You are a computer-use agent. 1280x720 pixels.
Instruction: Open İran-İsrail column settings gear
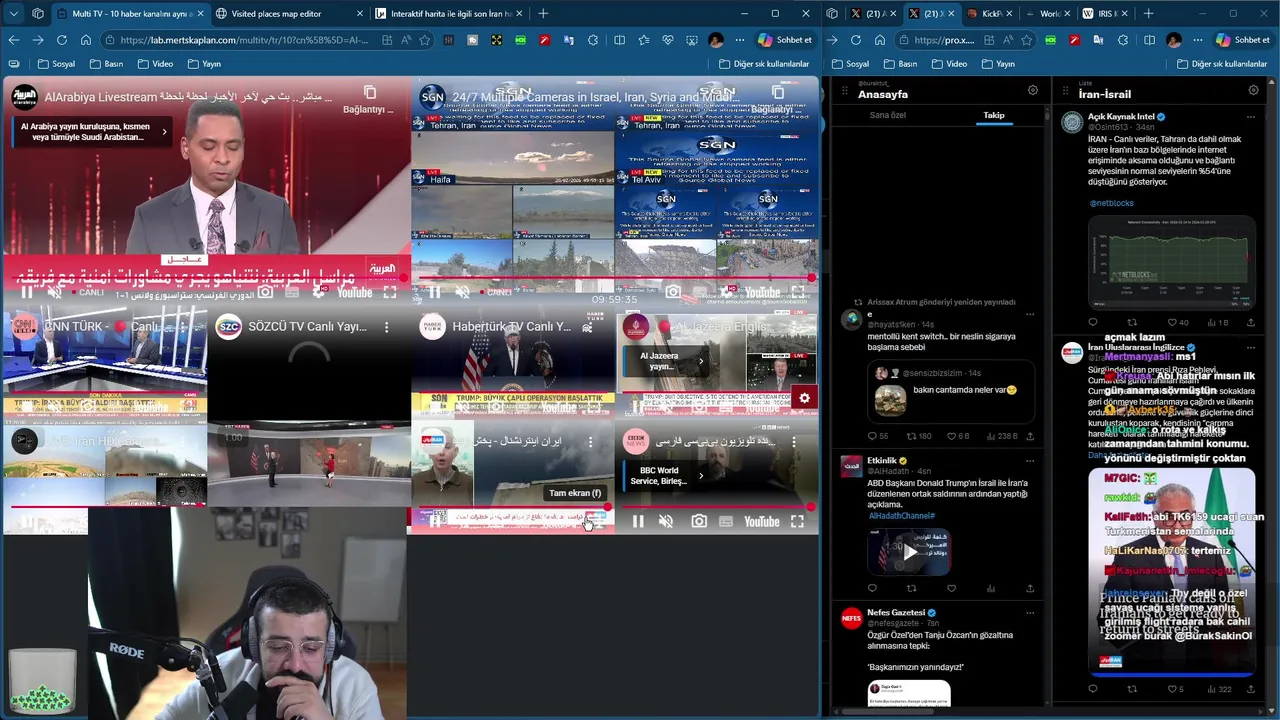click(x=1253, y=90)
